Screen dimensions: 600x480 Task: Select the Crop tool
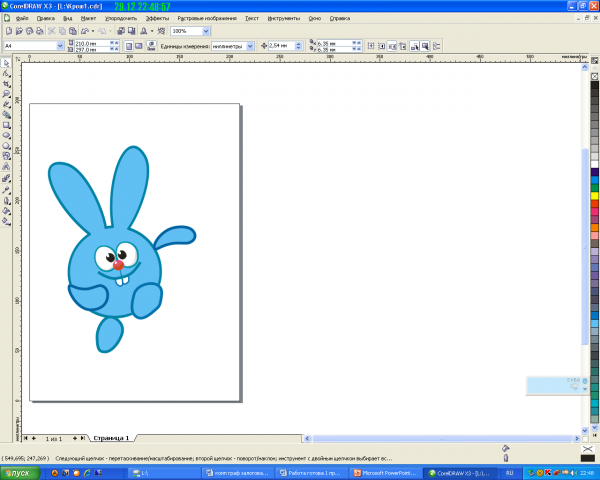(6, 83)
